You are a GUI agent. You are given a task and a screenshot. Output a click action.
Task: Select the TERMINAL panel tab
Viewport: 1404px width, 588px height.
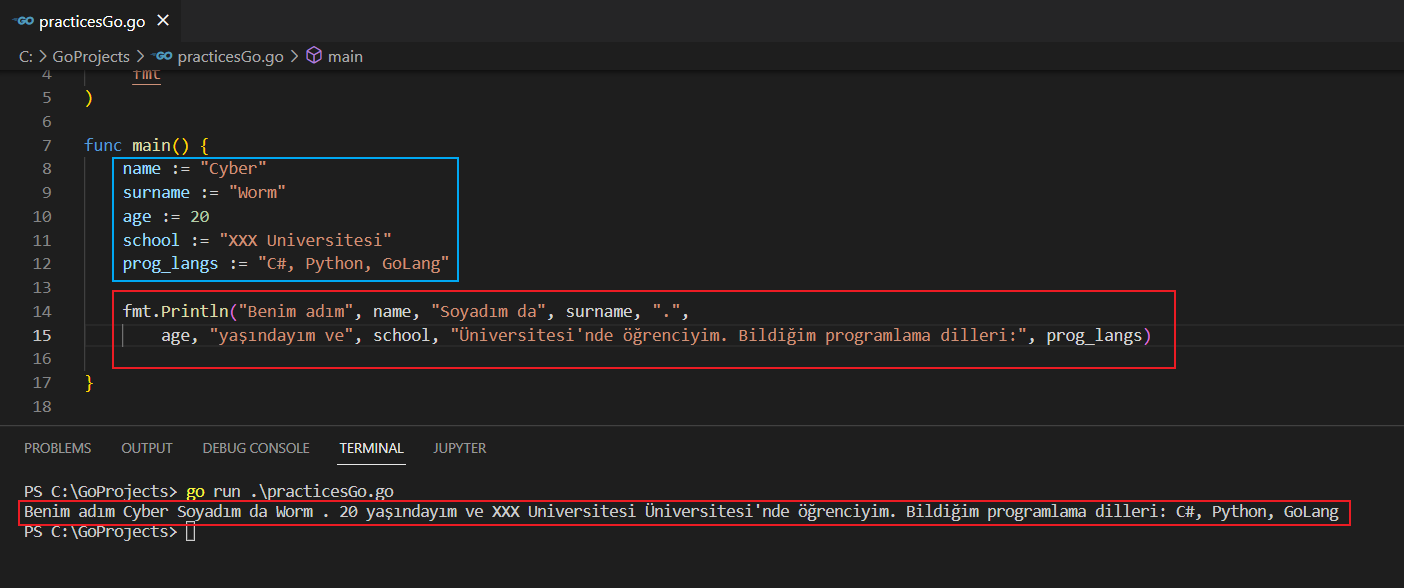pyautogui.click(x=371, y=448)
